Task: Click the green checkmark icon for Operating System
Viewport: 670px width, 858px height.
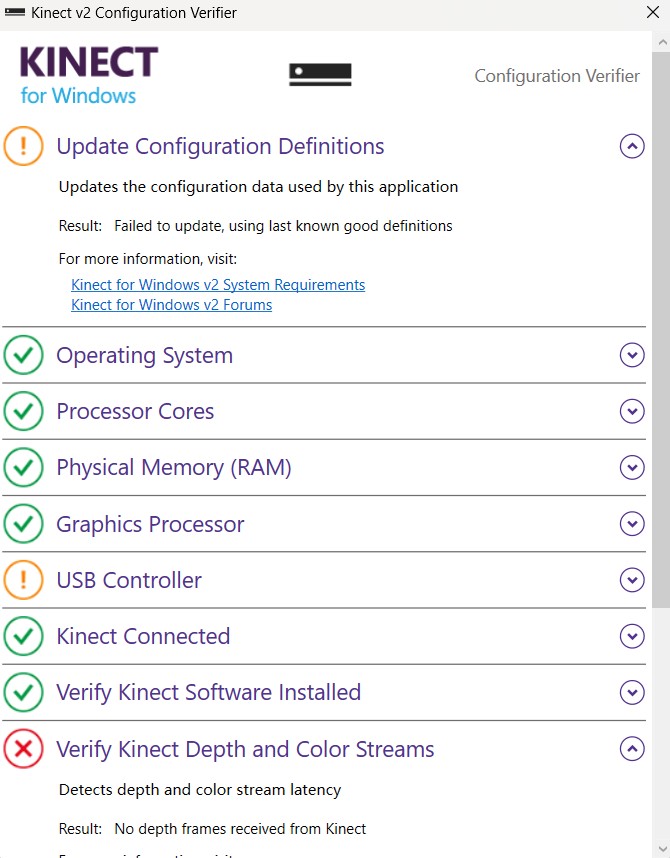Action: 24,355
